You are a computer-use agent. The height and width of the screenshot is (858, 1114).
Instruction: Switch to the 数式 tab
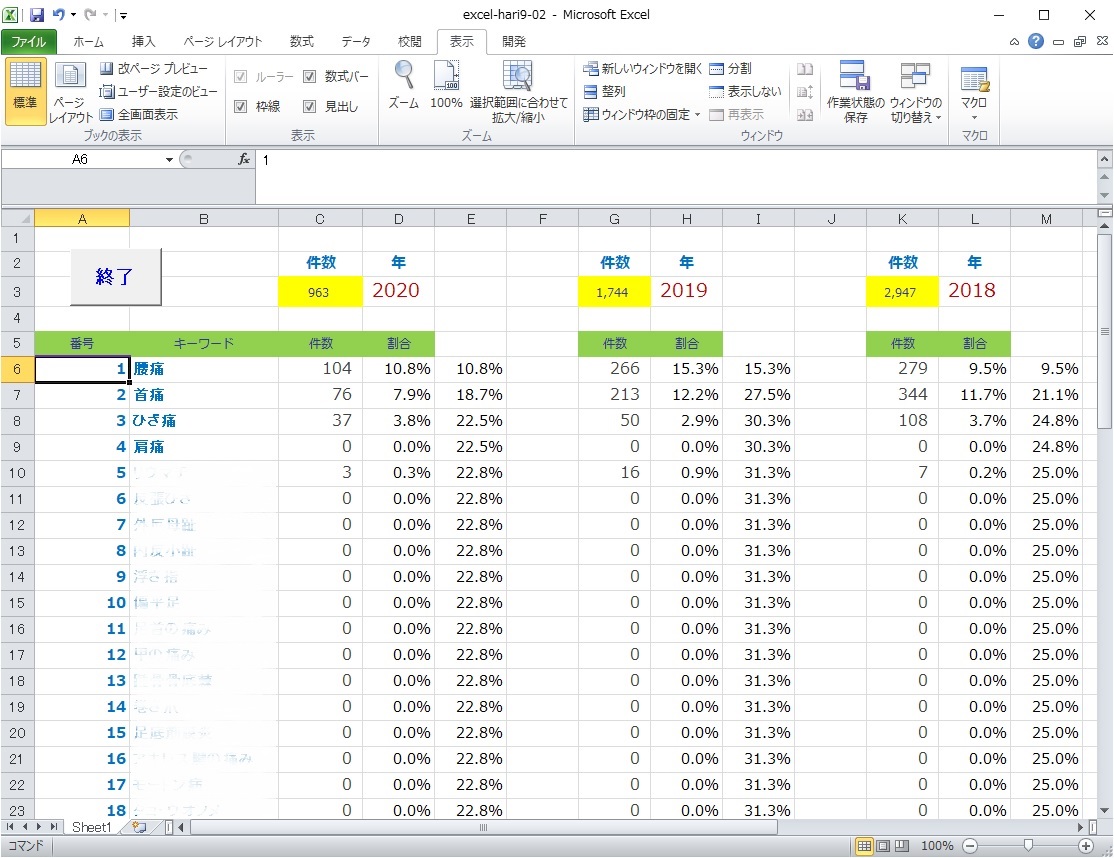click(301, 41)
